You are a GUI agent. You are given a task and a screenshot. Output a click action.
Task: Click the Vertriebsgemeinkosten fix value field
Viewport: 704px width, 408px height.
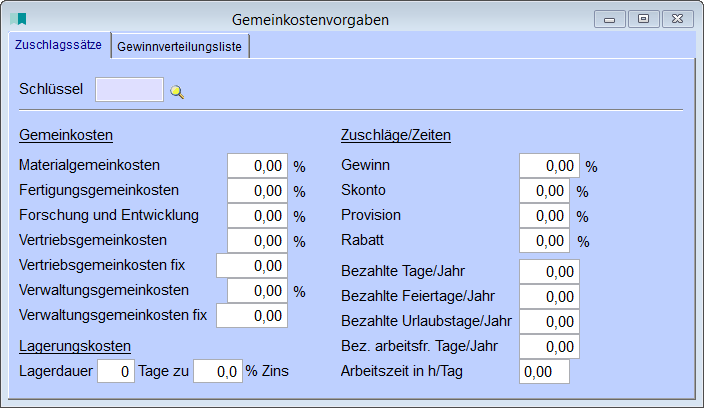[x=252, y=266]
